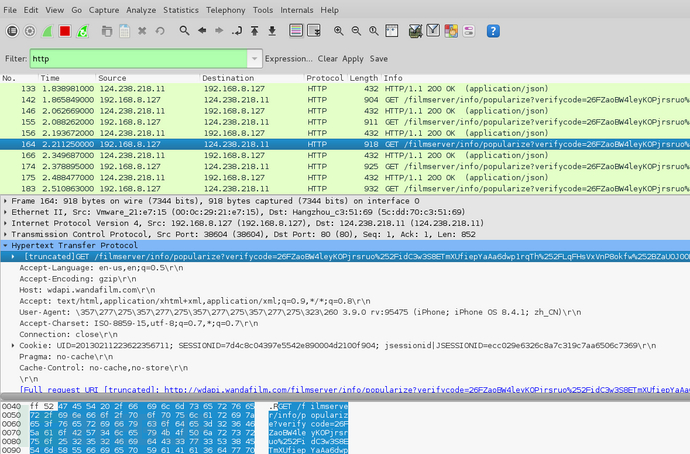The width and height of the screenshot is (690, 454).
Task: Select packet number 174 row
Action: tap(345, 166)
